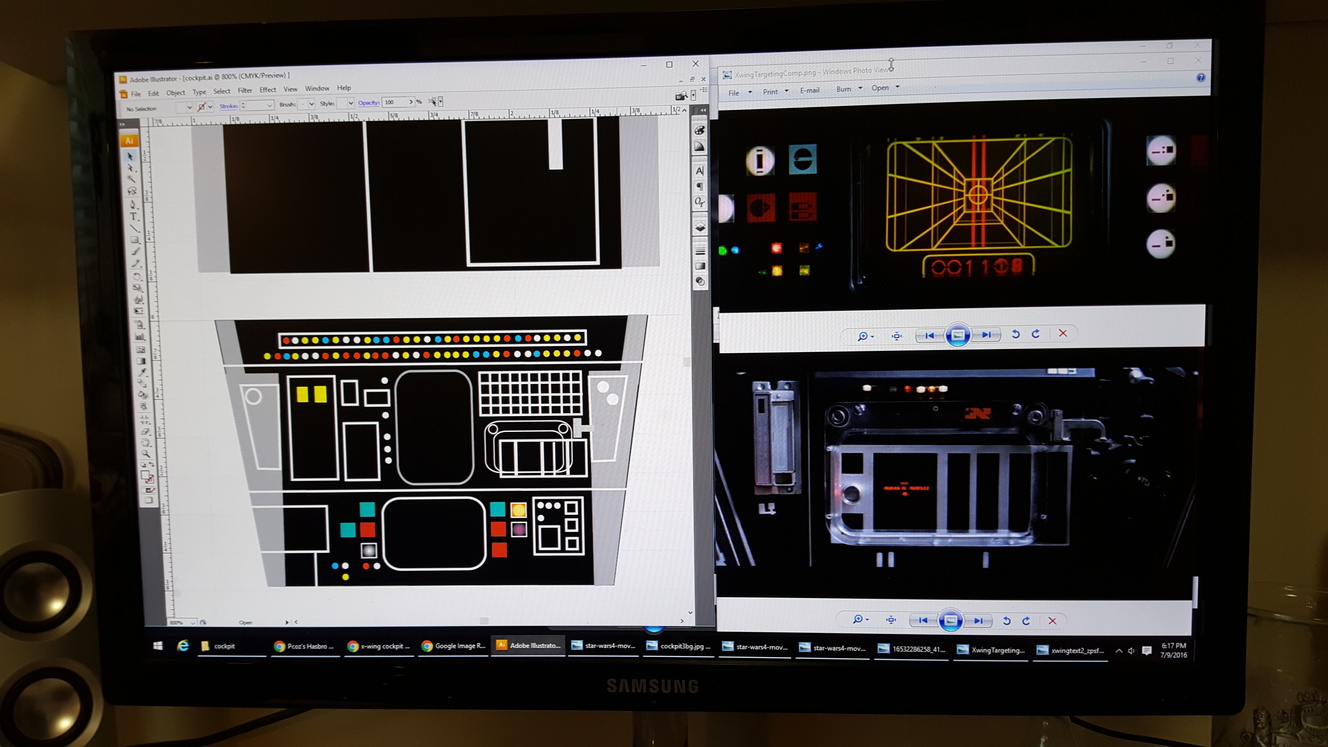Rotate clockwise in the metal-panel Photo Viewer
The image size is (1328, 747).
coord(1026,620)
